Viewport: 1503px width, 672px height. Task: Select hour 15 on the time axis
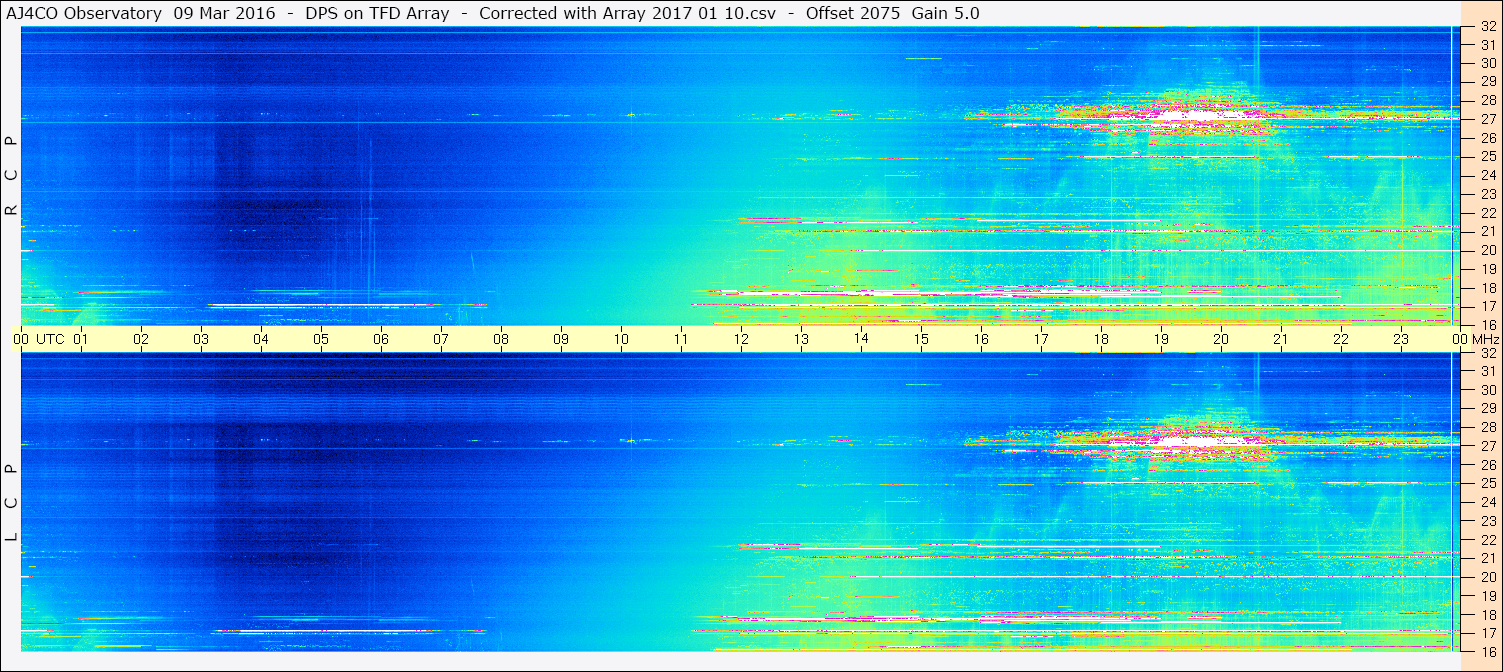point(921,339)
